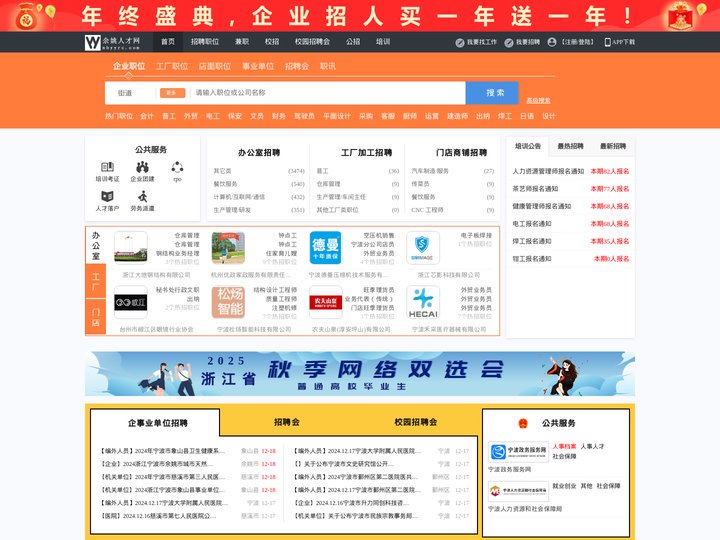The height and width of the screenshot is (540, 720).
Task: Open 浙江大地钢结构有限公司 company logo
Action: click(131, 248)
